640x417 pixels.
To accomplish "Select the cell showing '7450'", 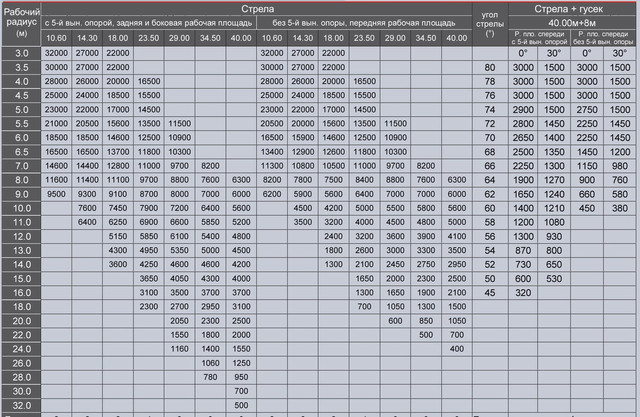I will pos(118,208).
